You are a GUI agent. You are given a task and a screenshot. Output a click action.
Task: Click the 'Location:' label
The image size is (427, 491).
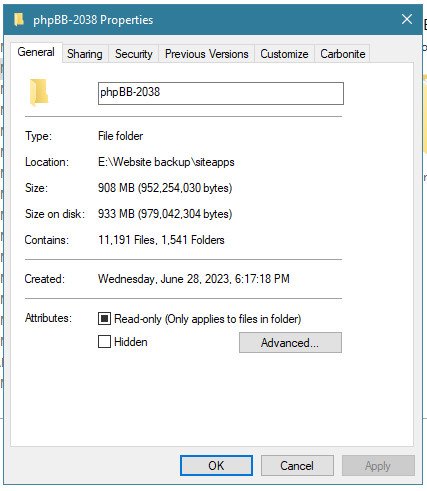(x=47, y=162)
